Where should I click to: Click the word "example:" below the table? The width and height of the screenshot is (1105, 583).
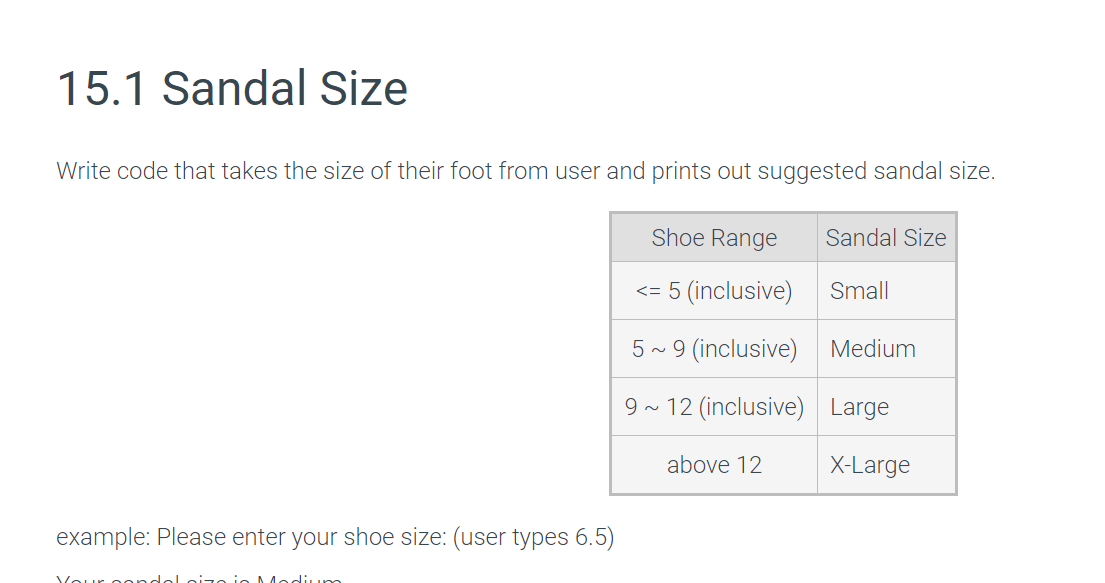pos(103,537)
